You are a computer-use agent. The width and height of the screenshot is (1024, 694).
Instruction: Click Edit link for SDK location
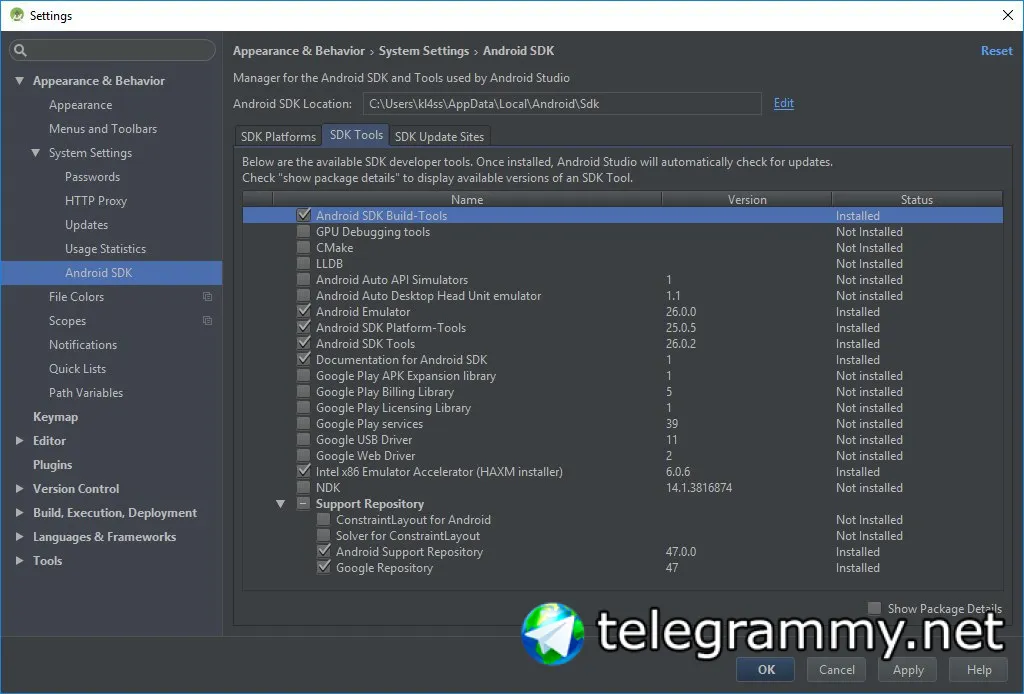(784, 103)
